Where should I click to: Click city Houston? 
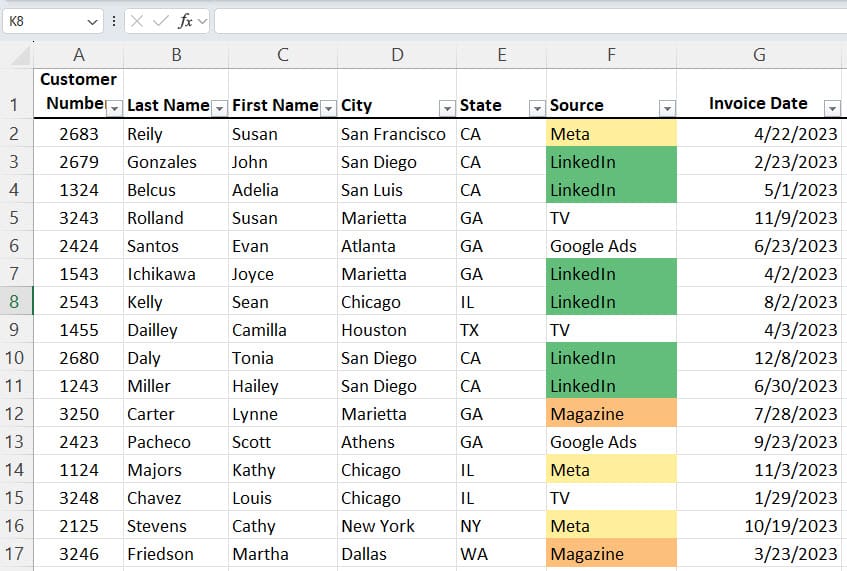pyautogui.click(x=397, y=330)
